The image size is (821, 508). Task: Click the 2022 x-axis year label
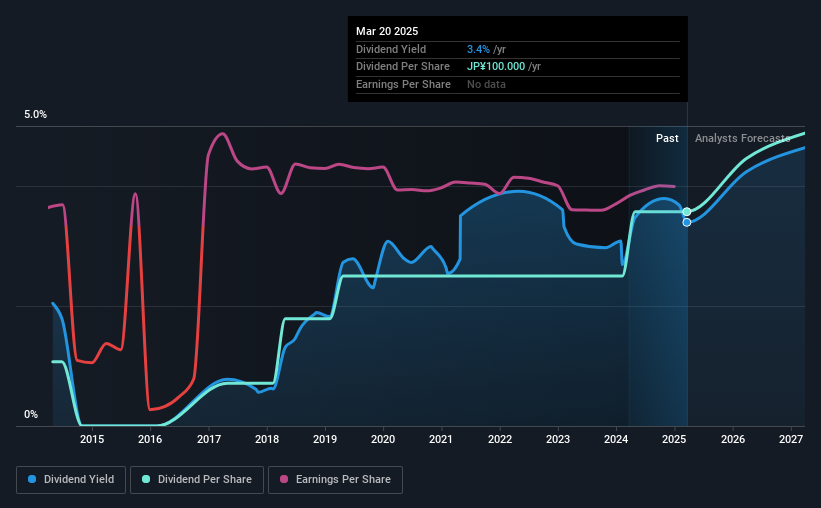point(500,439)
